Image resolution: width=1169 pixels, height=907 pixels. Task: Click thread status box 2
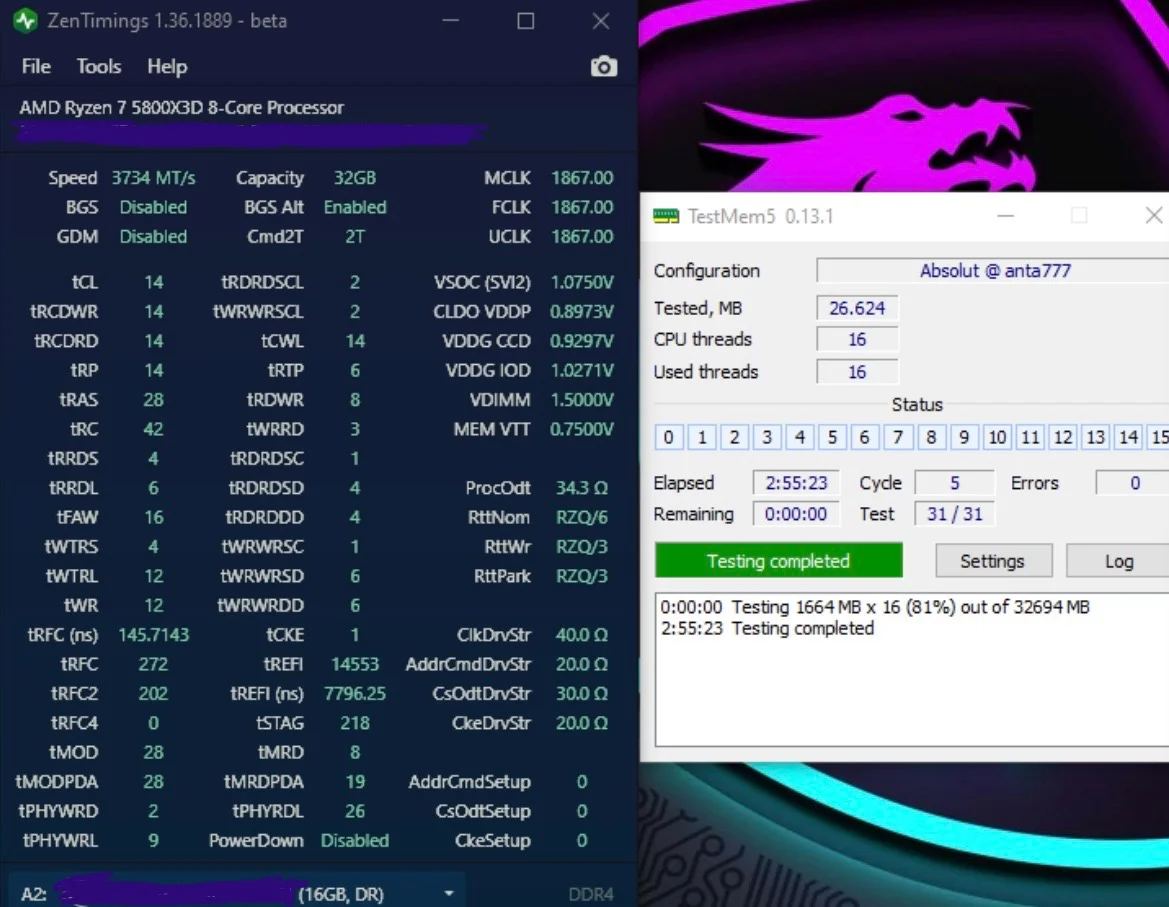coord(734,437)
